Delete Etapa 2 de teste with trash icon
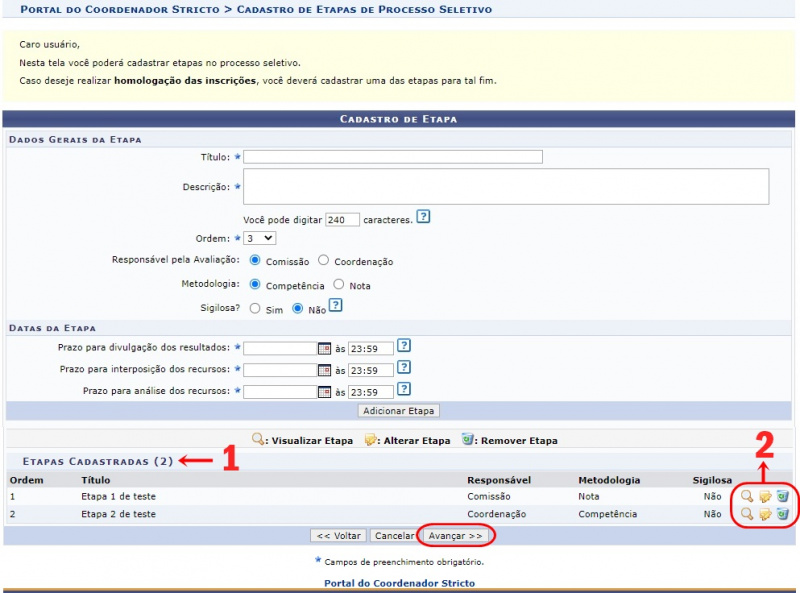 [783, 514]
